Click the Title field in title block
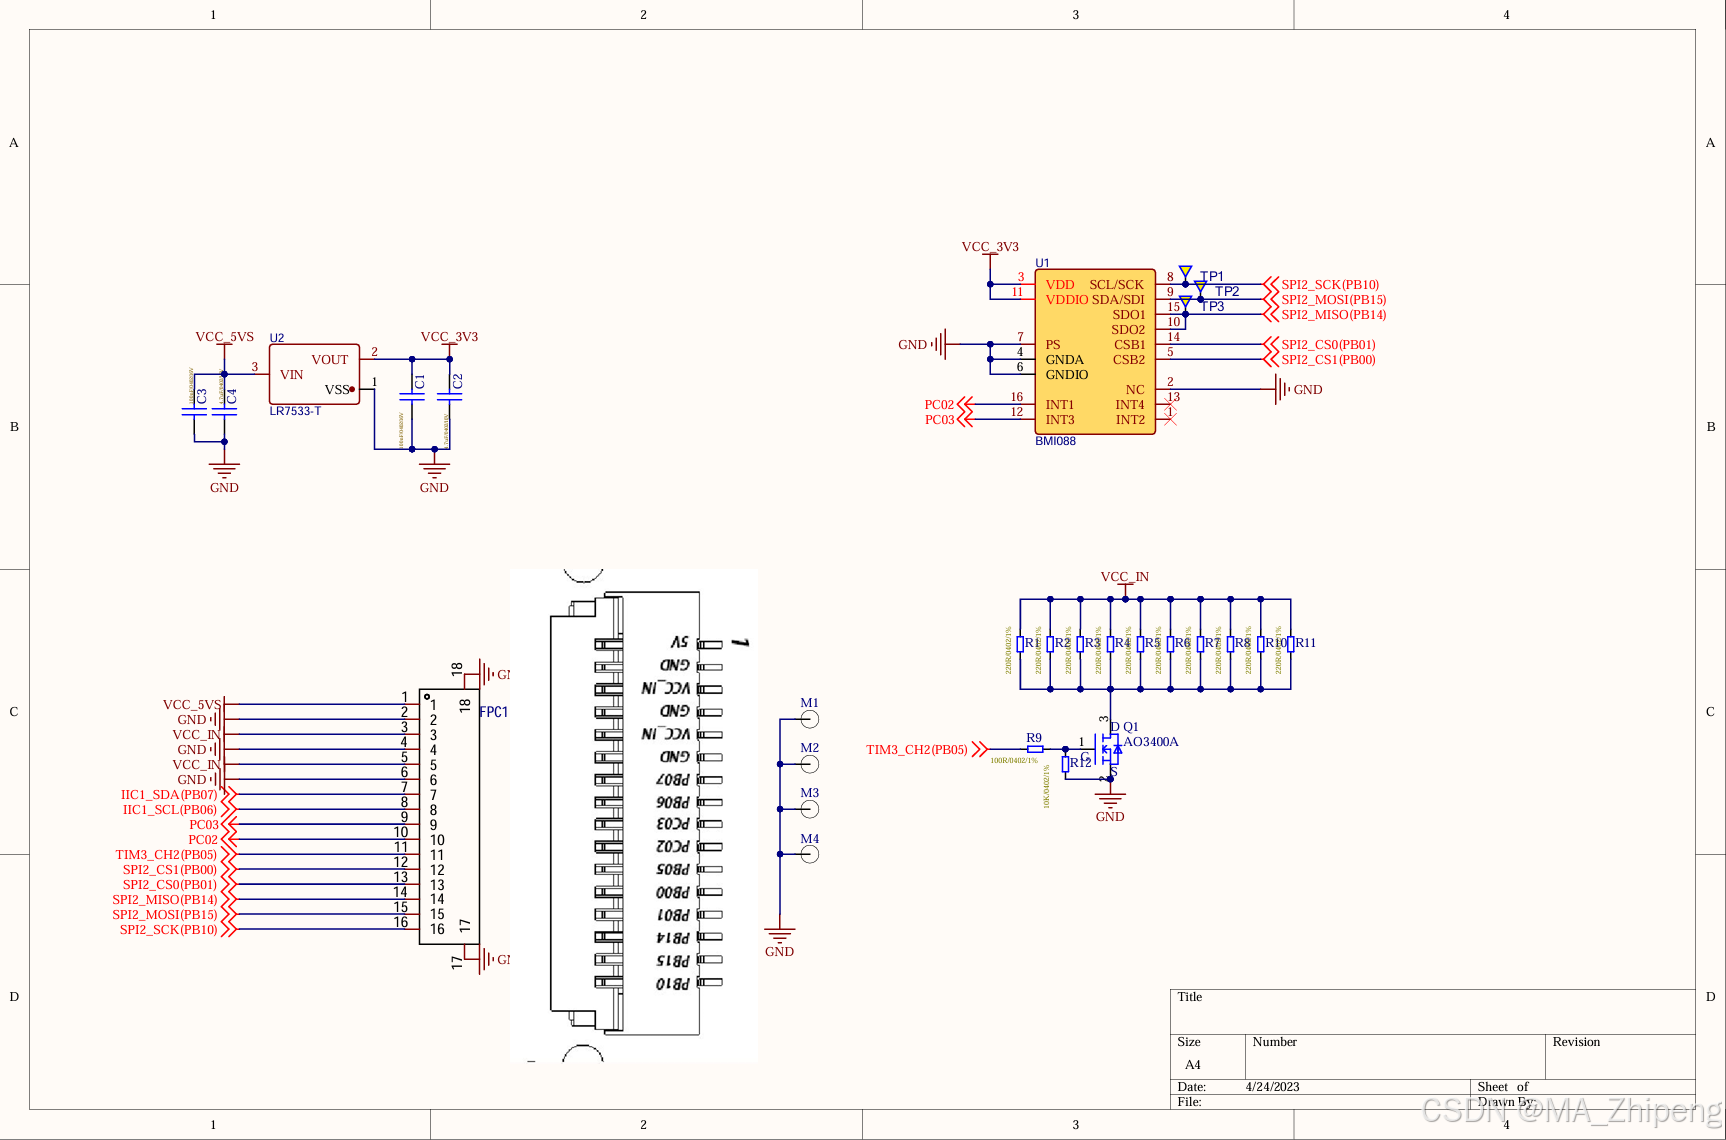 (1433, 1012)
